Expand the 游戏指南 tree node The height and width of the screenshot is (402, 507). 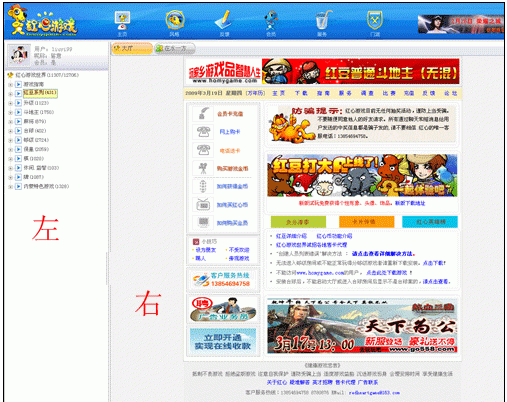point(10,85)
